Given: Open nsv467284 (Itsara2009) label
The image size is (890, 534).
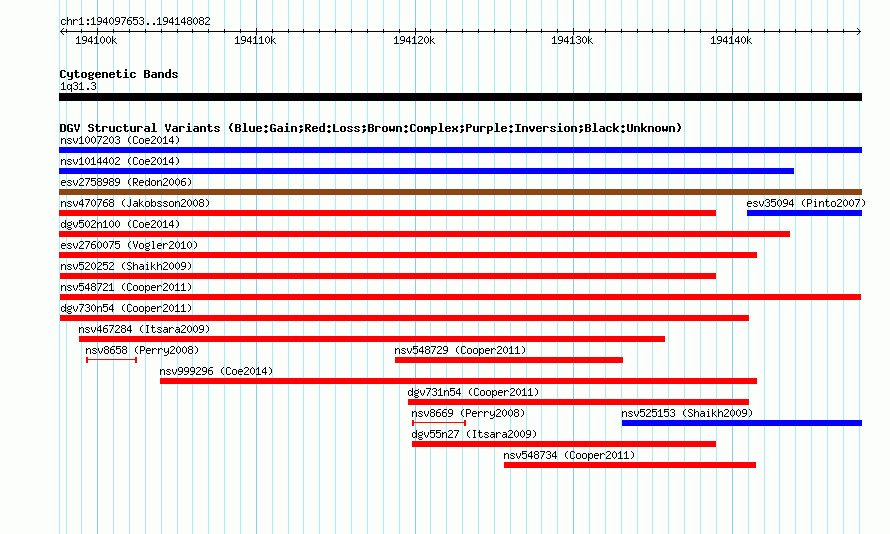Looking at the screenshot, I should click(x=144, y=329).
